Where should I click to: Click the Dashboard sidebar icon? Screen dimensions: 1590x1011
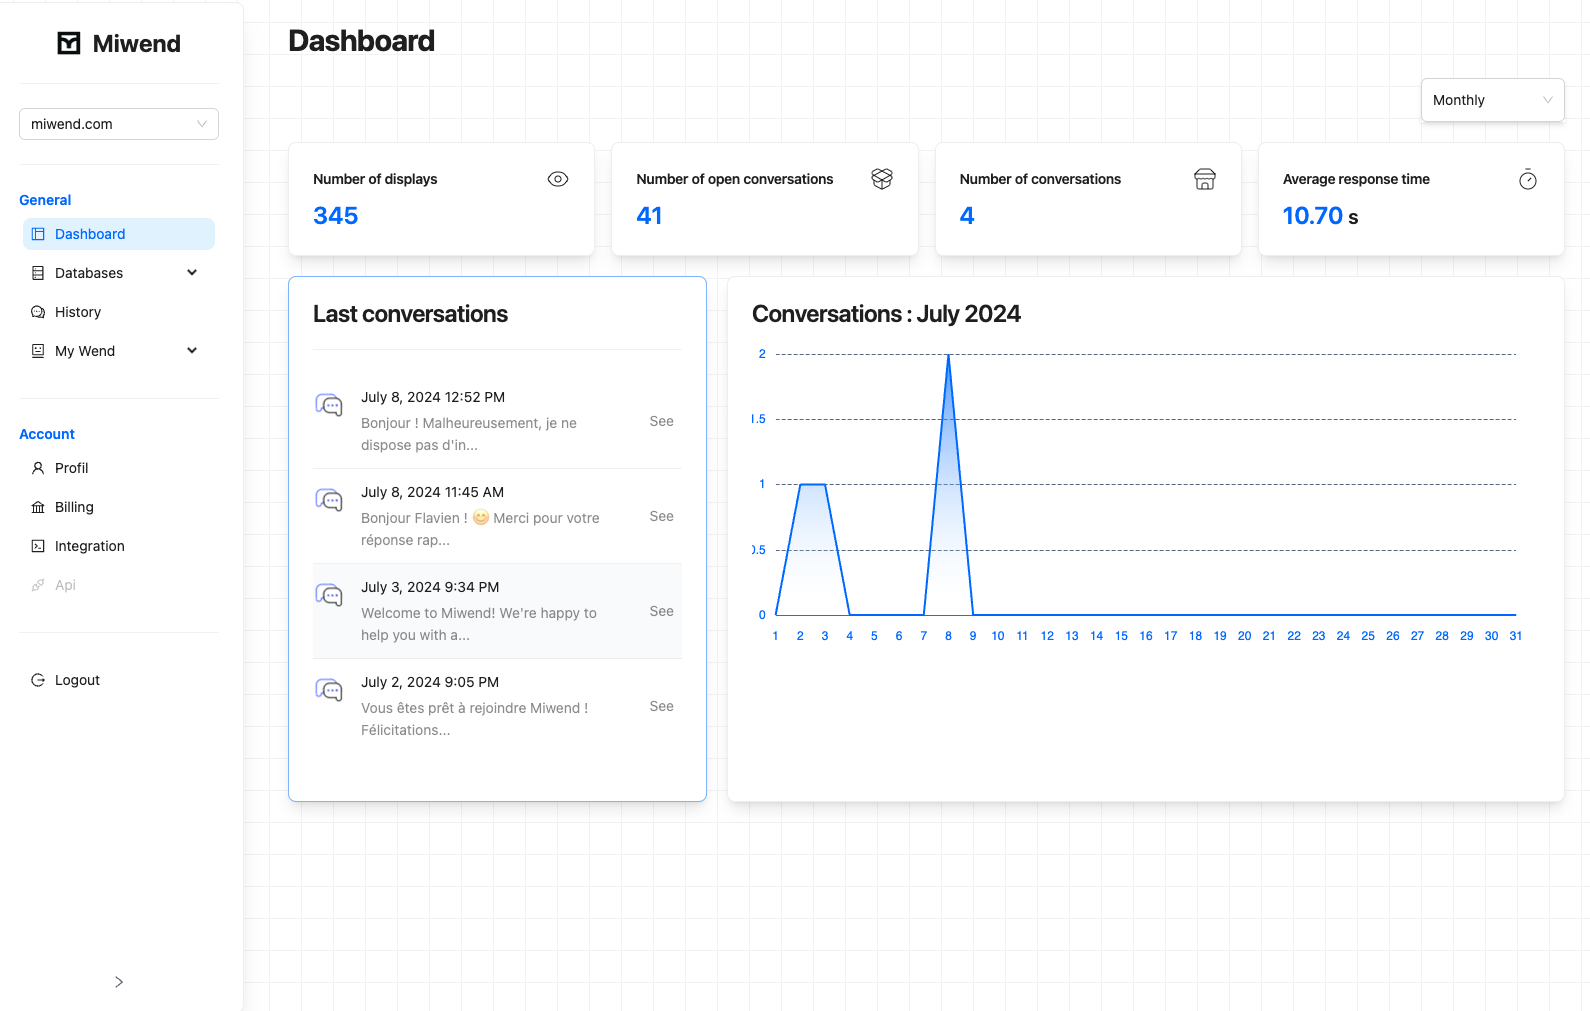[38, 234]
